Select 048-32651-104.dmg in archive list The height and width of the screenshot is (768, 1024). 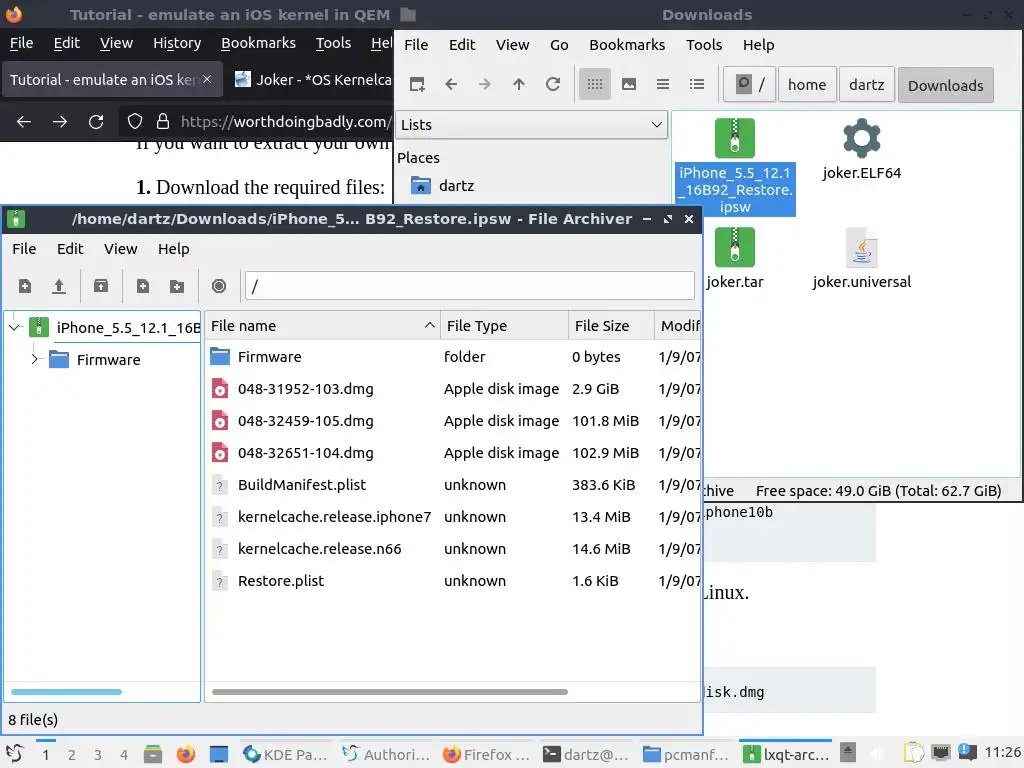(x=453, y=453)
